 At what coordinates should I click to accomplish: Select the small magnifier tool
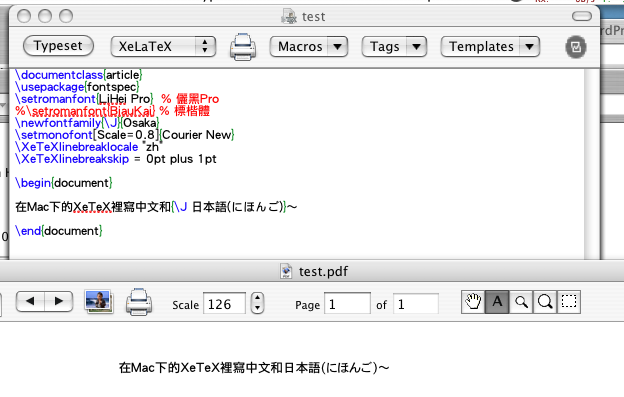521,302
